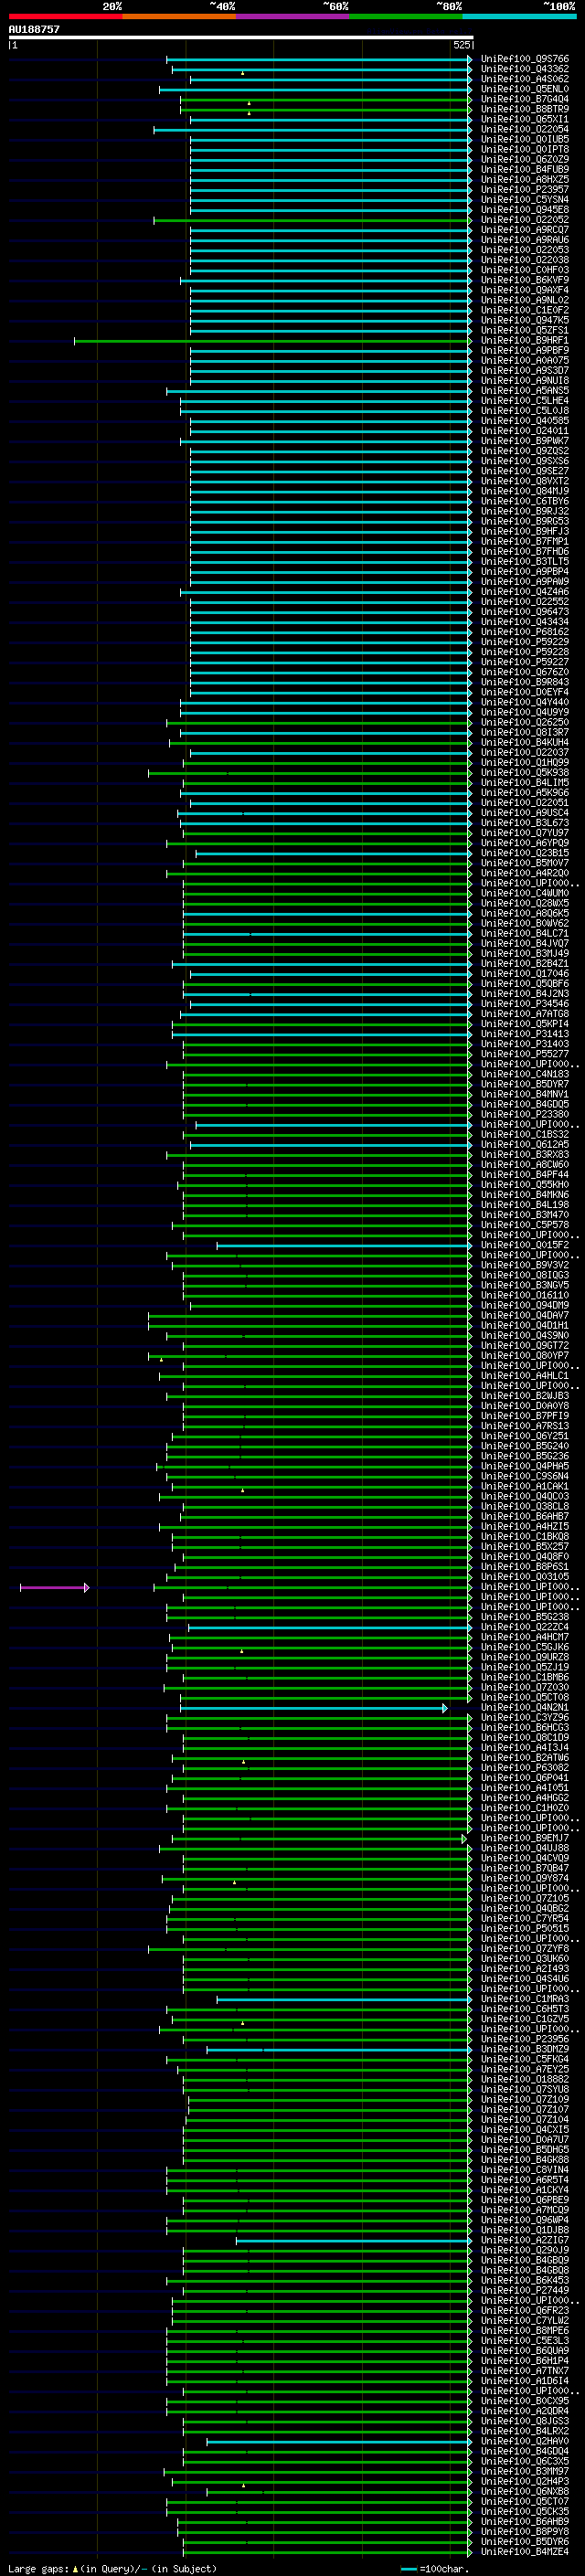Click label UniRef100_Q9GT72

(525, 1346)
